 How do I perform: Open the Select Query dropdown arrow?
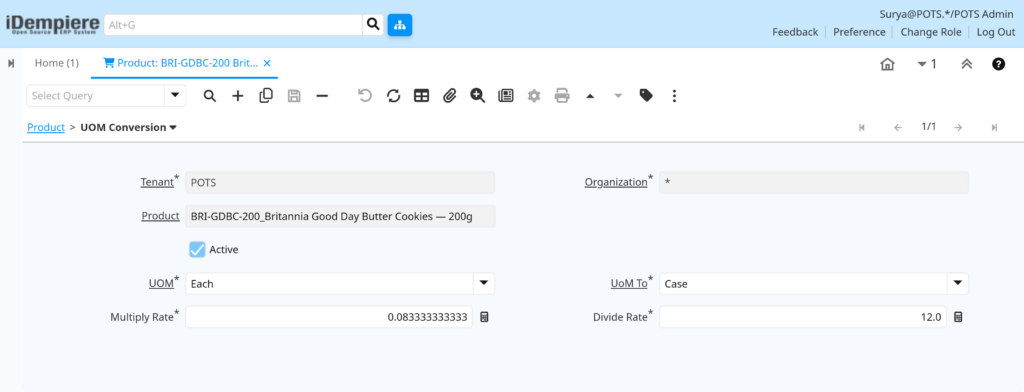click(x=175, y=96)
